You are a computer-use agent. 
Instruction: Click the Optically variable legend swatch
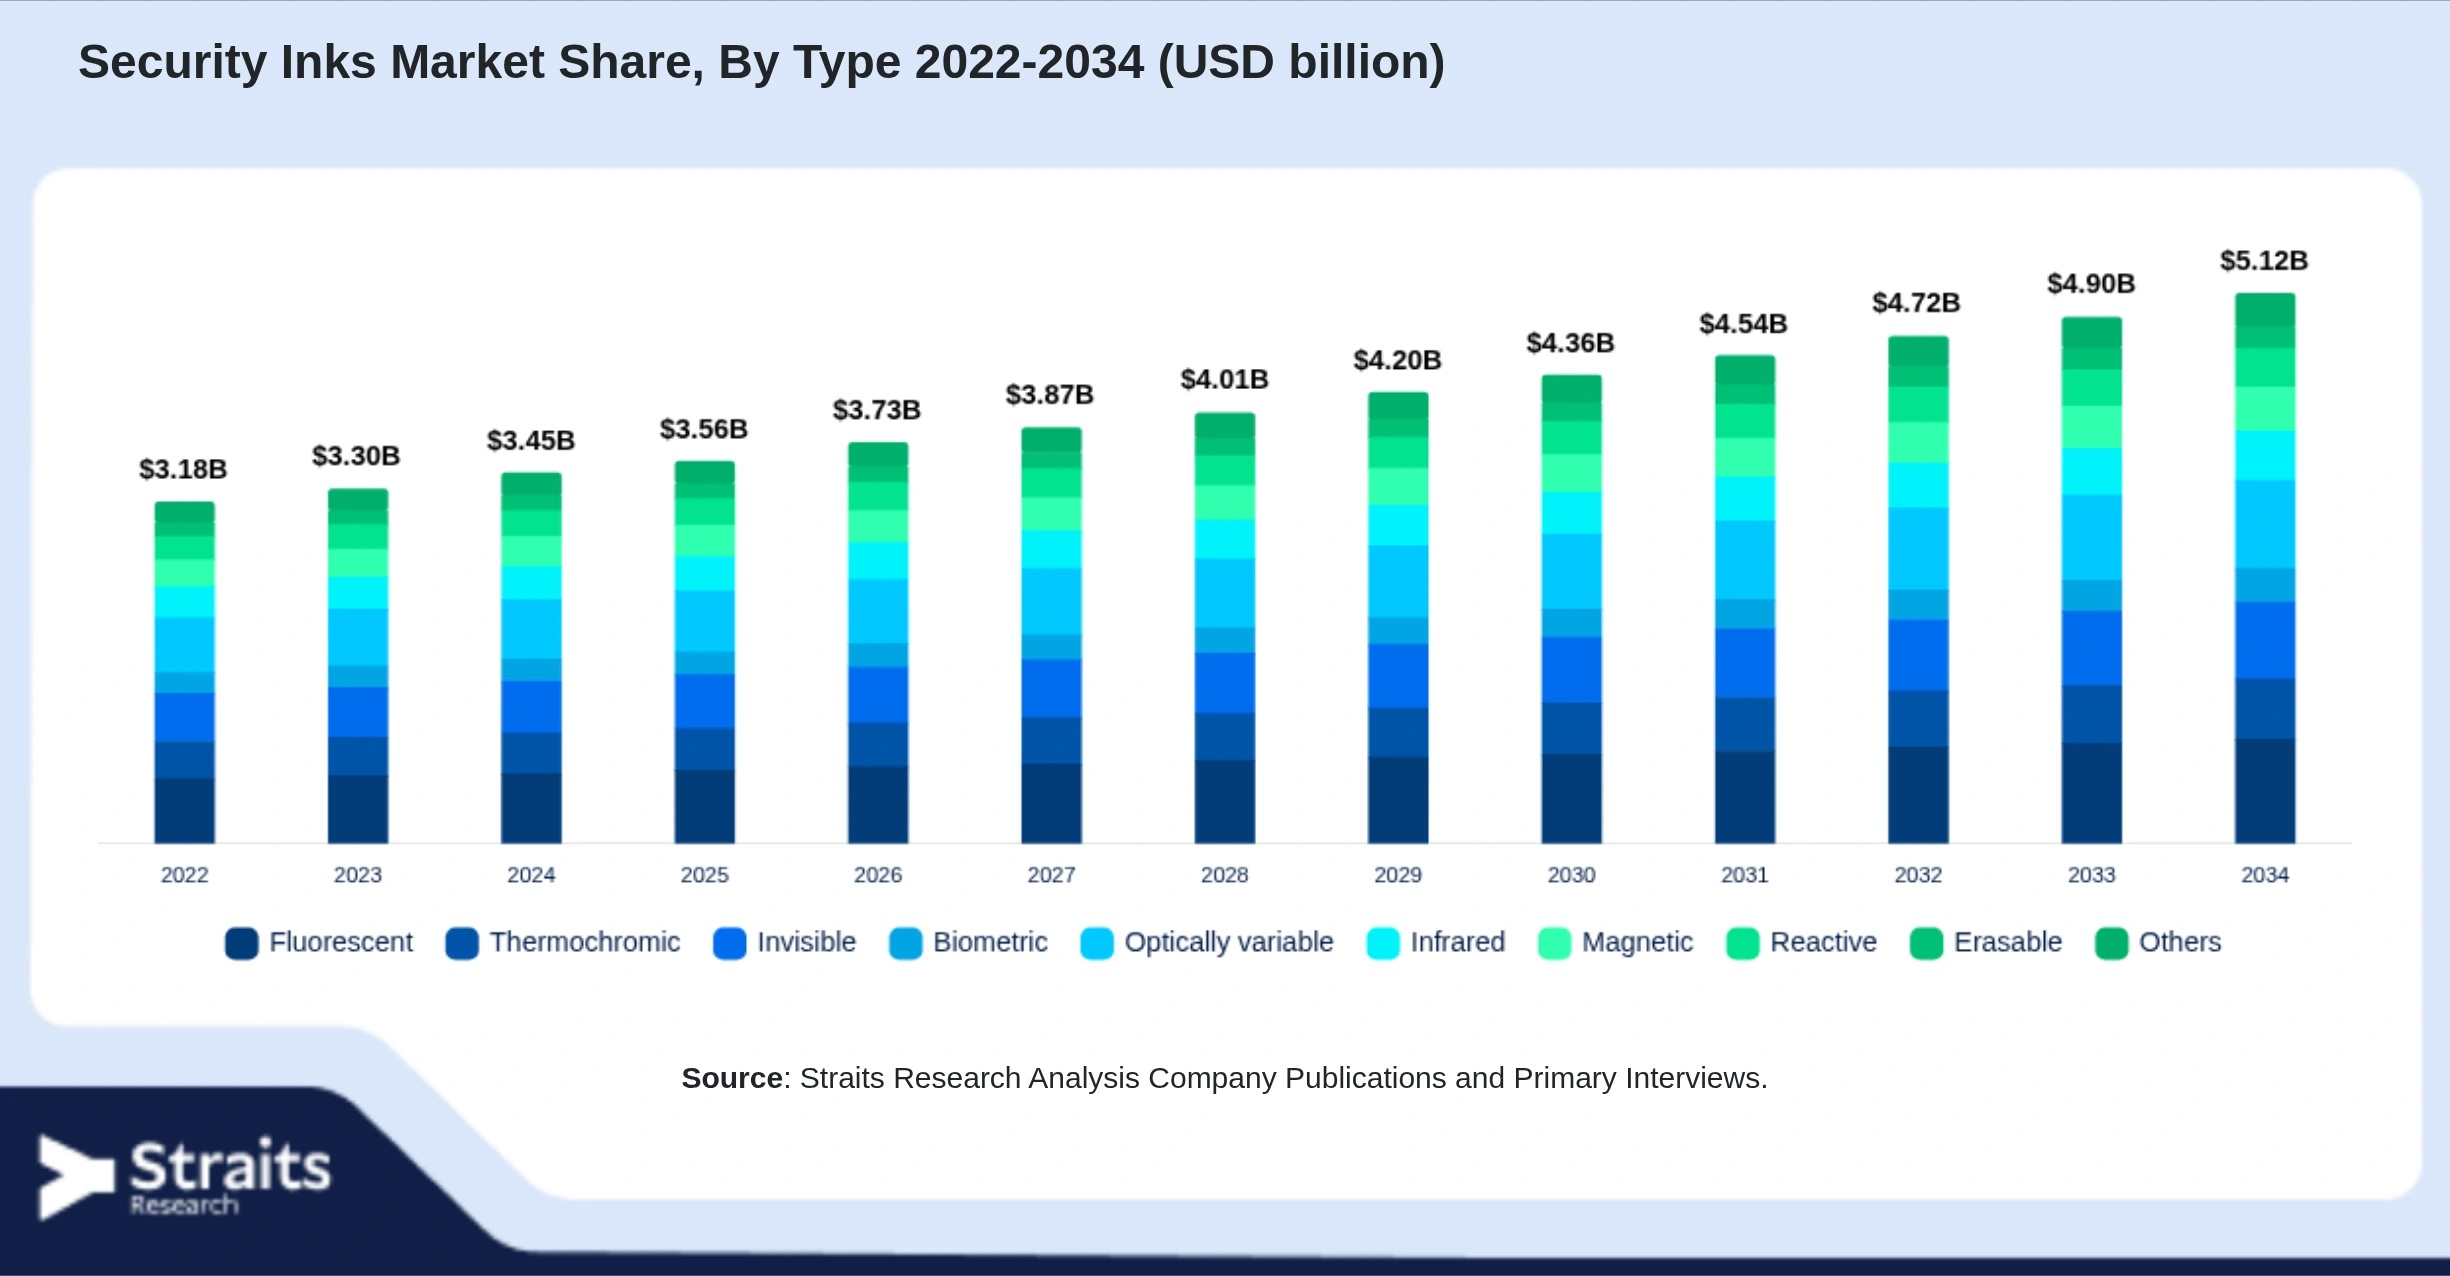tap(1097, 943)
